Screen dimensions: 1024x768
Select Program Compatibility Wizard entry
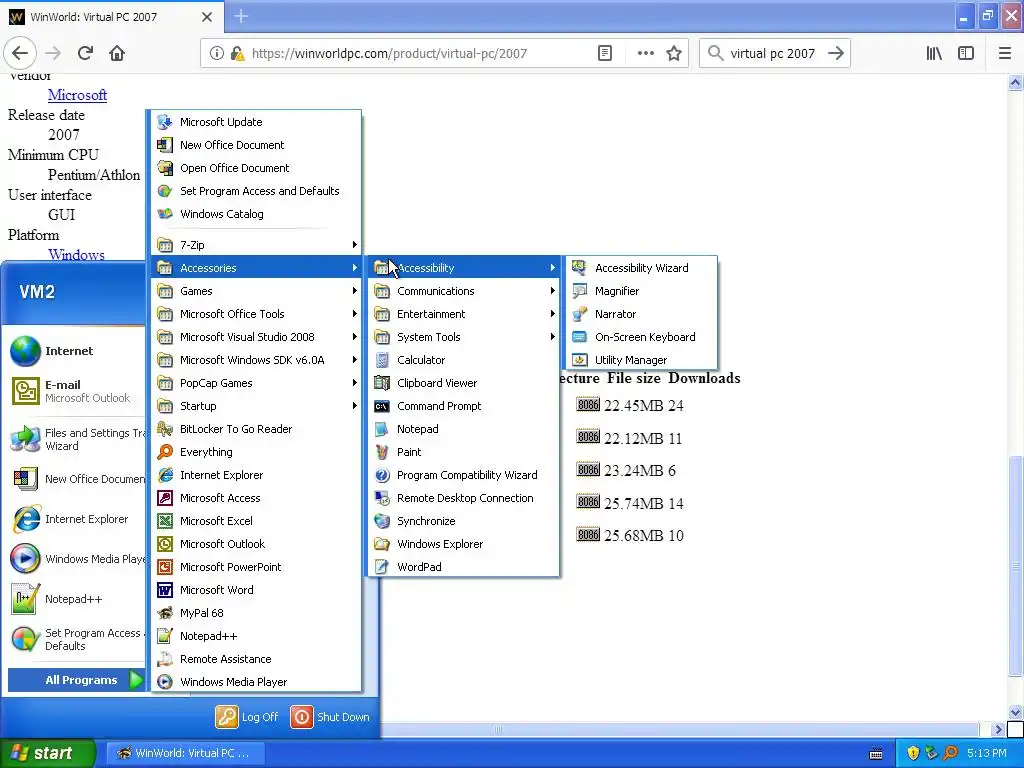click(x=464, y=475)
